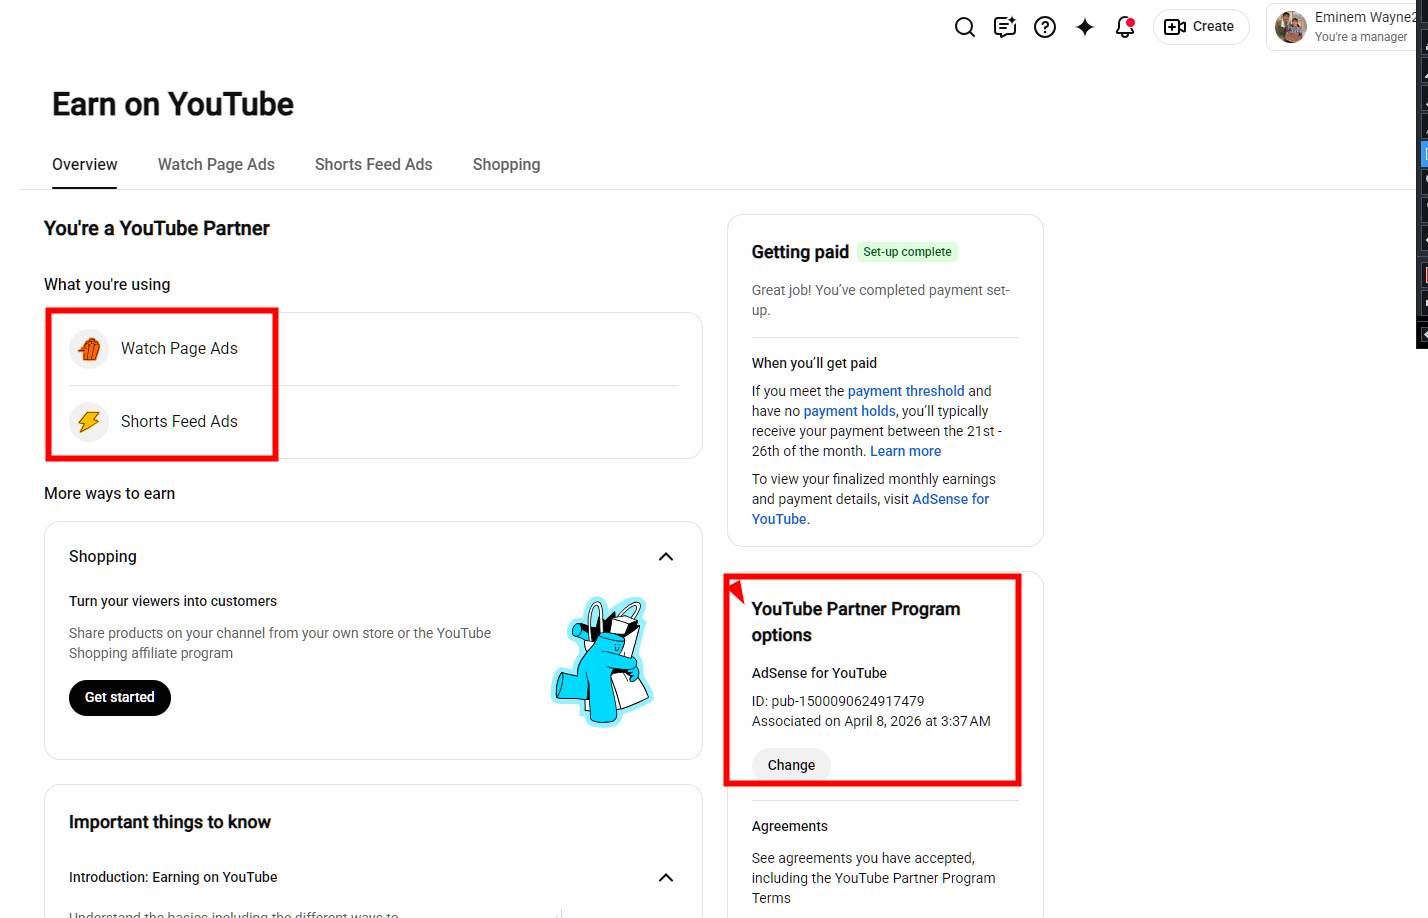Follow the AdSense for YouTube link

coord(871,509)
